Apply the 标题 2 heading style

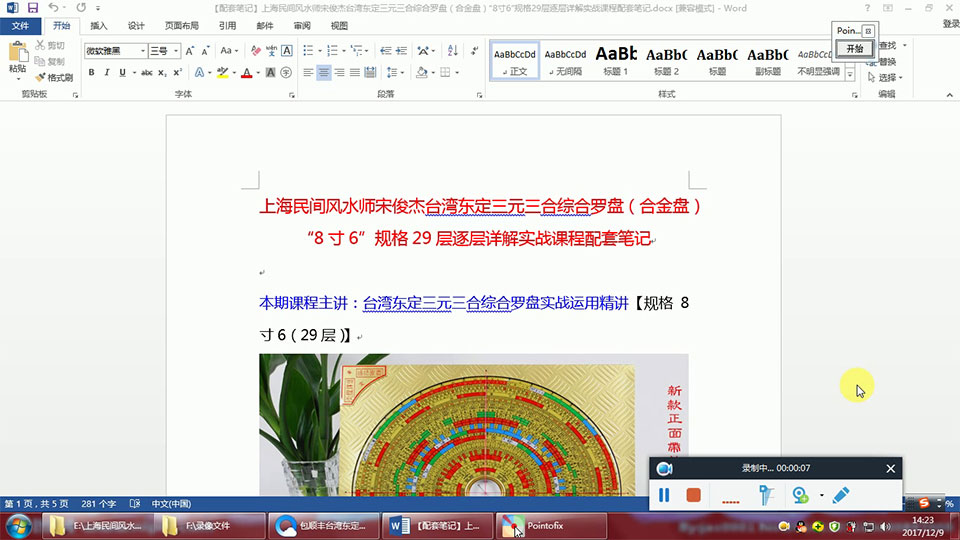point(666,61)
